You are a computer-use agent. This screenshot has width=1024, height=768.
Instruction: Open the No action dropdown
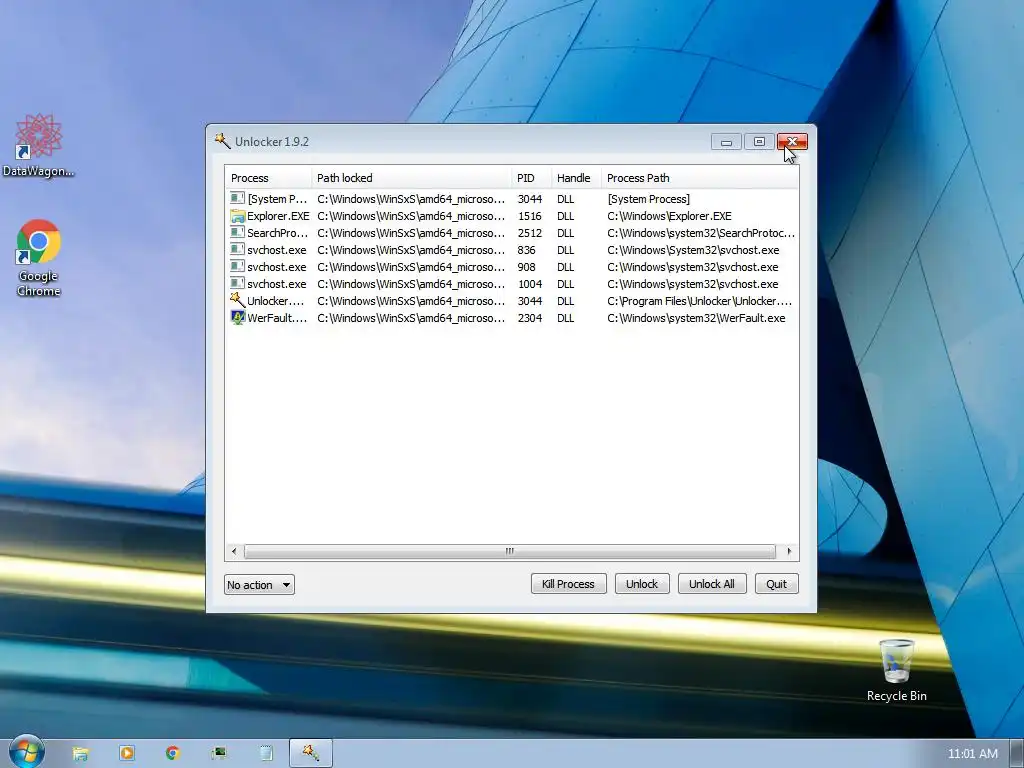[x=259, y=584]
